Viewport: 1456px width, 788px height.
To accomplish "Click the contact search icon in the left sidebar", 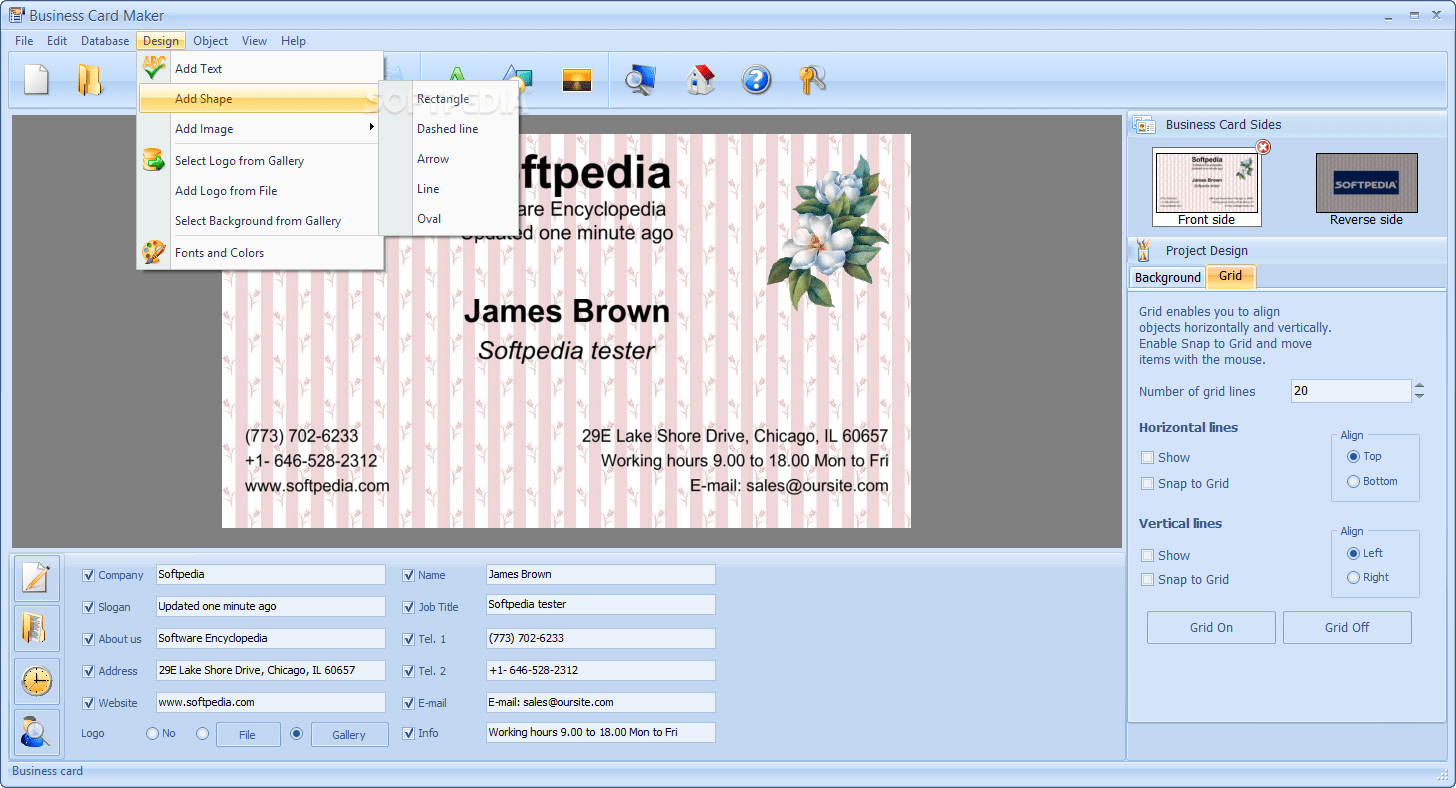I will tap(36, 732).
